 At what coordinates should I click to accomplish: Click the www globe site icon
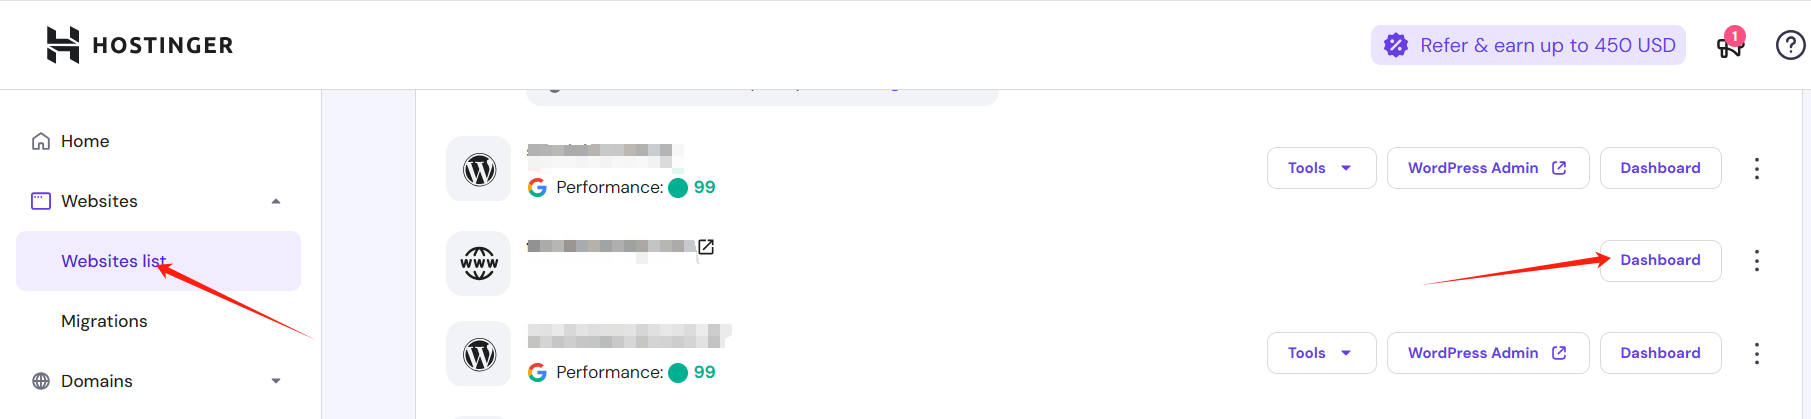click(479, 263)
